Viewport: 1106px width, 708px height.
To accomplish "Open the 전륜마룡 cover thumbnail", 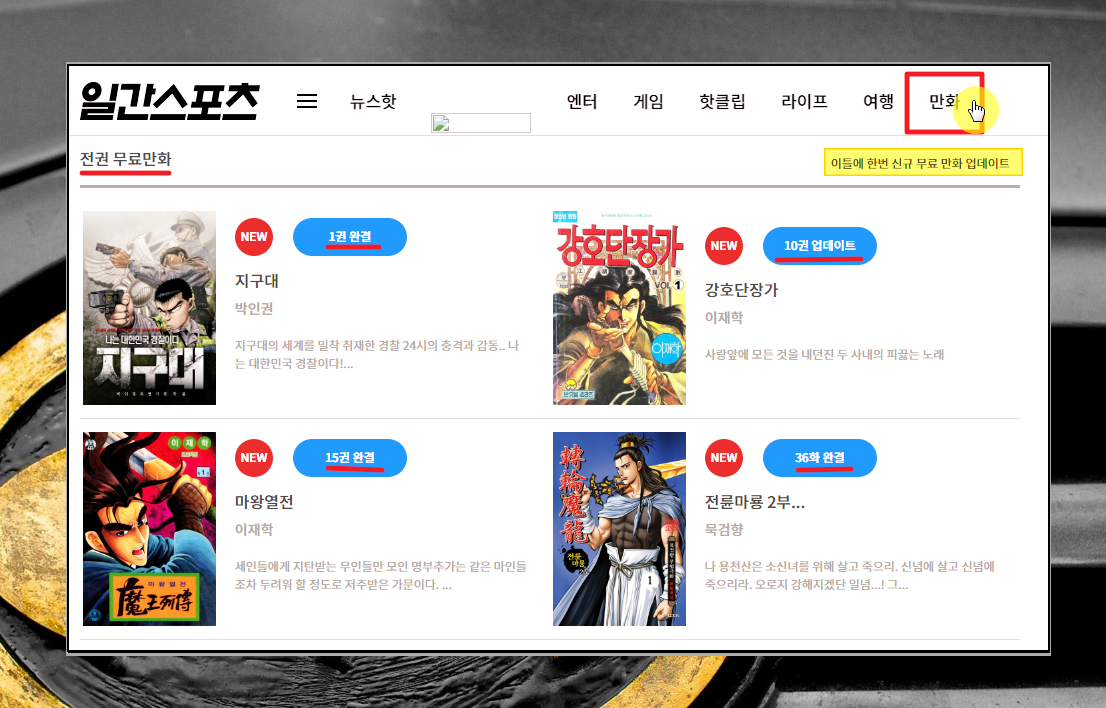I will (619, 529).
